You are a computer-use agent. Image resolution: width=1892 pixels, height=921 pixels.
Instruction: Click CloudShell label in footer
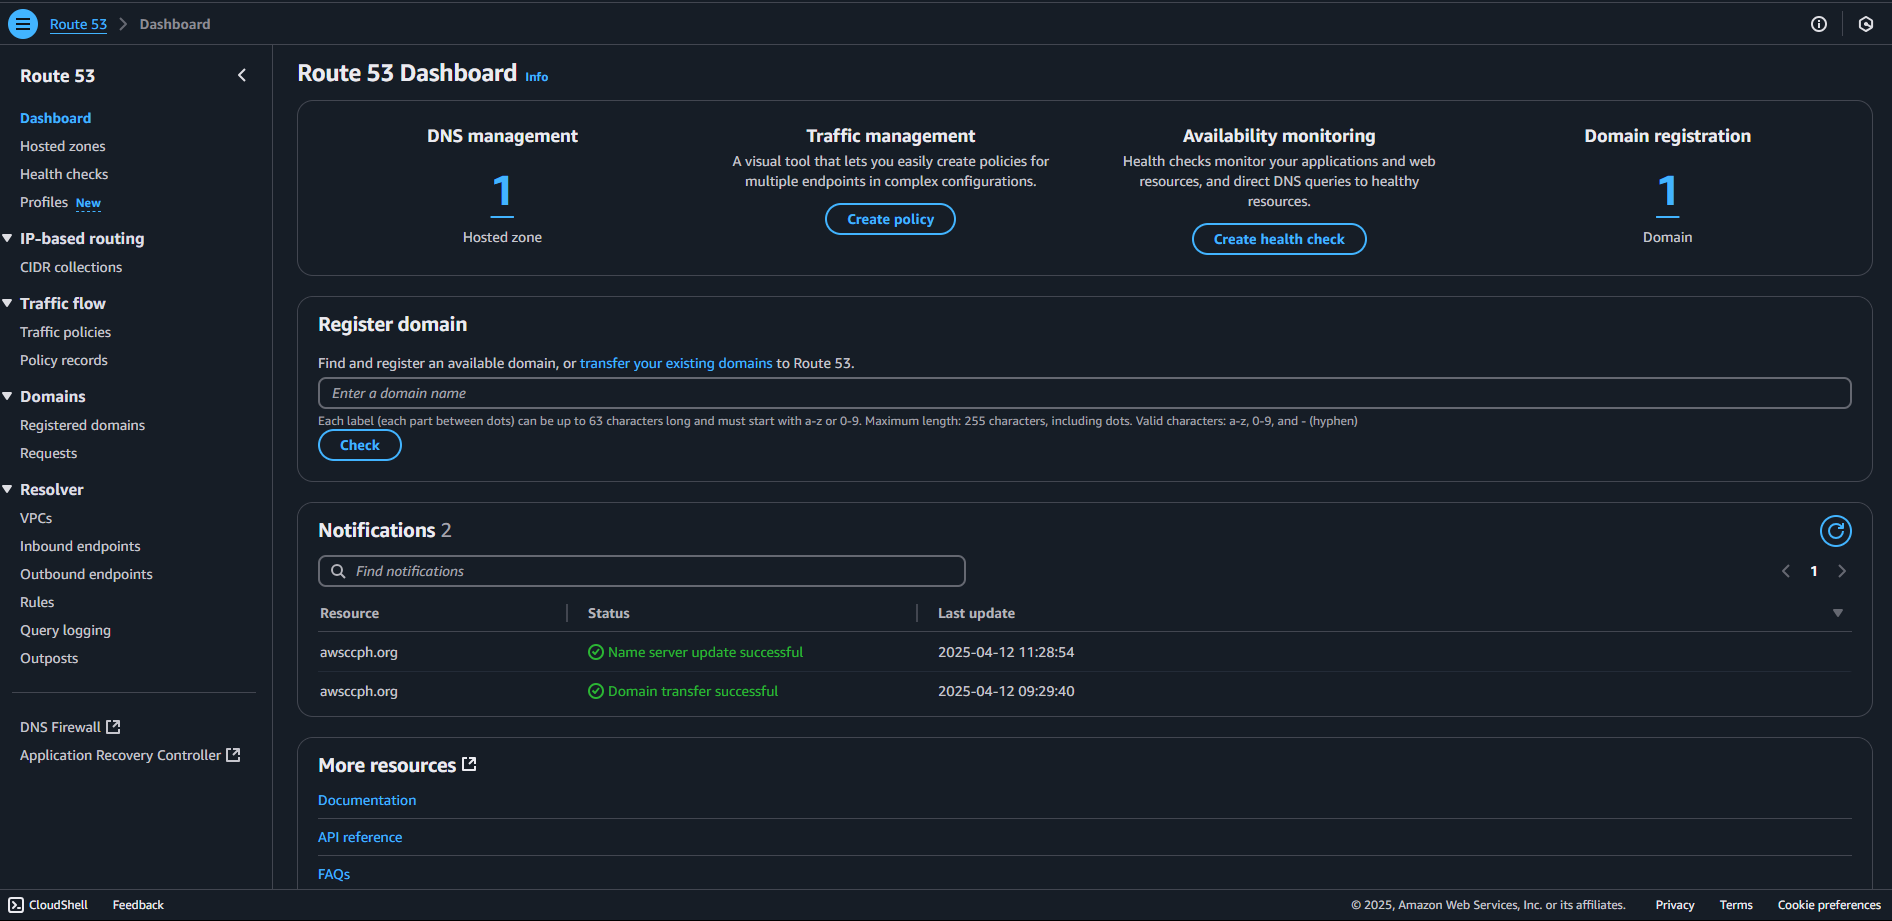click(x=58, y=905)
